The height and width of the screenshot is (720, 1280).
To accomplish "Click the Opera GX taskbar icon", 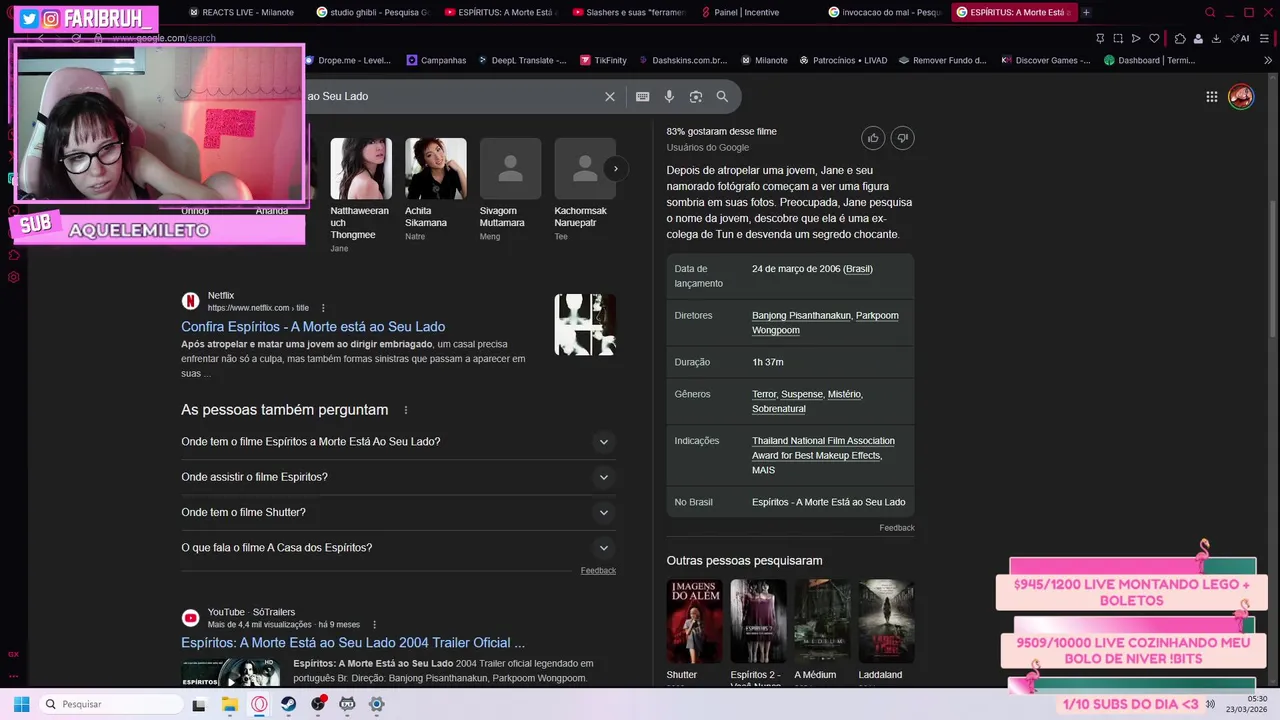I will (259, 704).
